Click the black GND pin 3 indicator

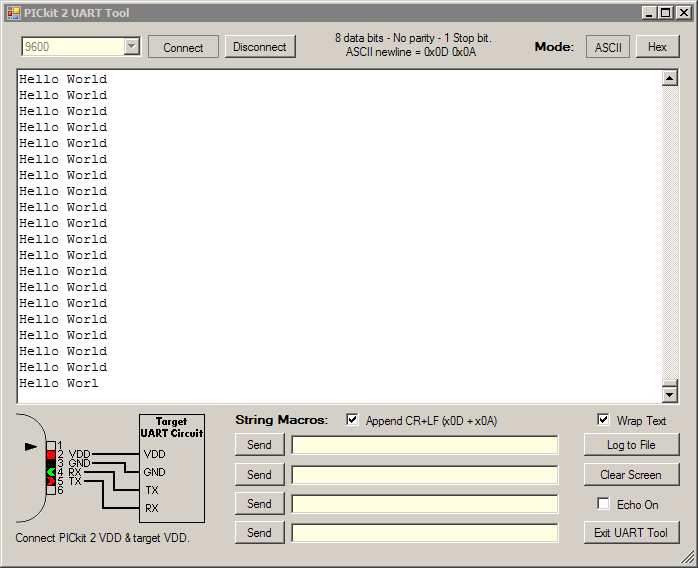(x=51, y=464)
